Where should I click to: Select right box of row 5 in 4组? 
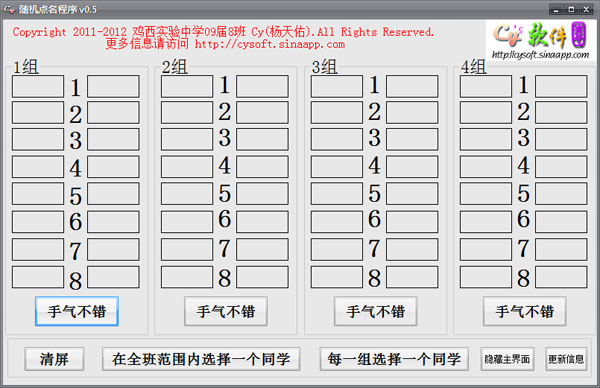click(561, 194)
